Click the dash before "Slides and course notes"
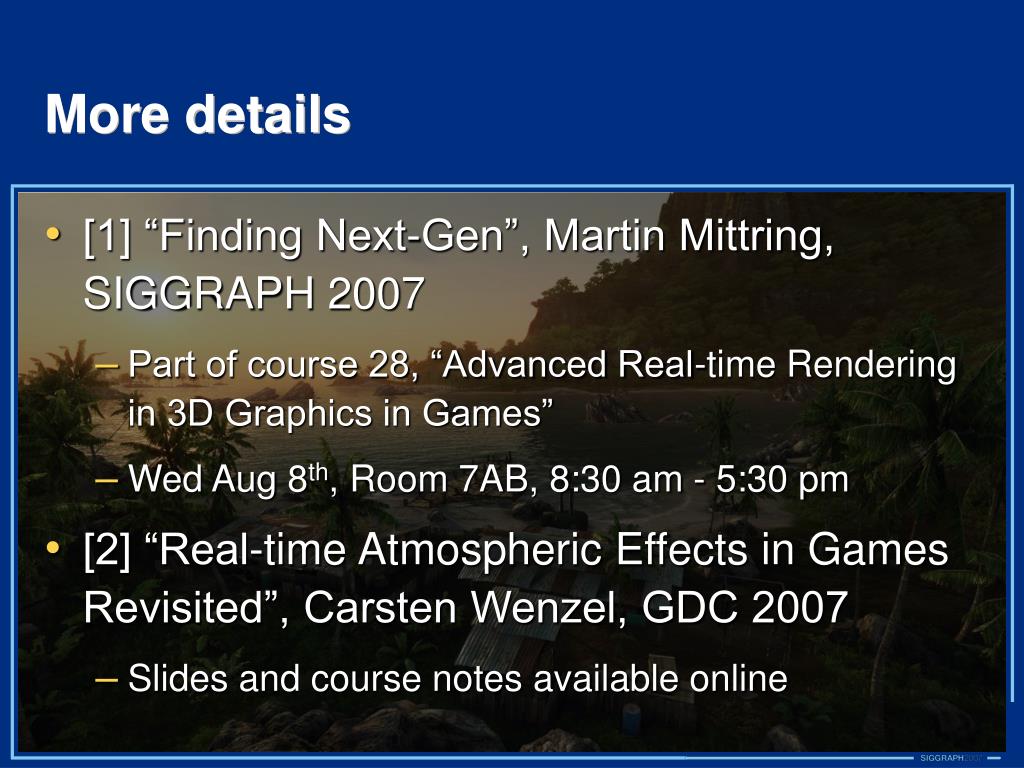The width and height of the screenshot is (1024, 768). point(106,679)
